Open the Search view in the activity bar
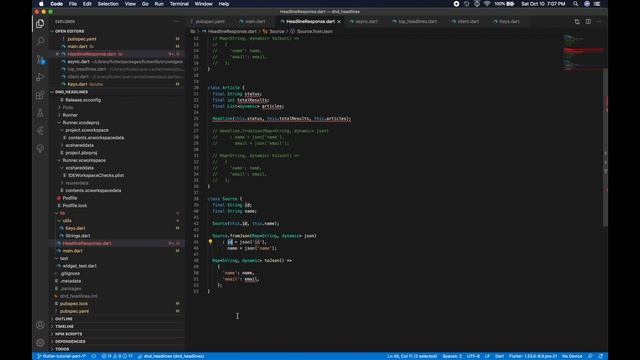Screen dimensions: 640x360 coord(40,41)
